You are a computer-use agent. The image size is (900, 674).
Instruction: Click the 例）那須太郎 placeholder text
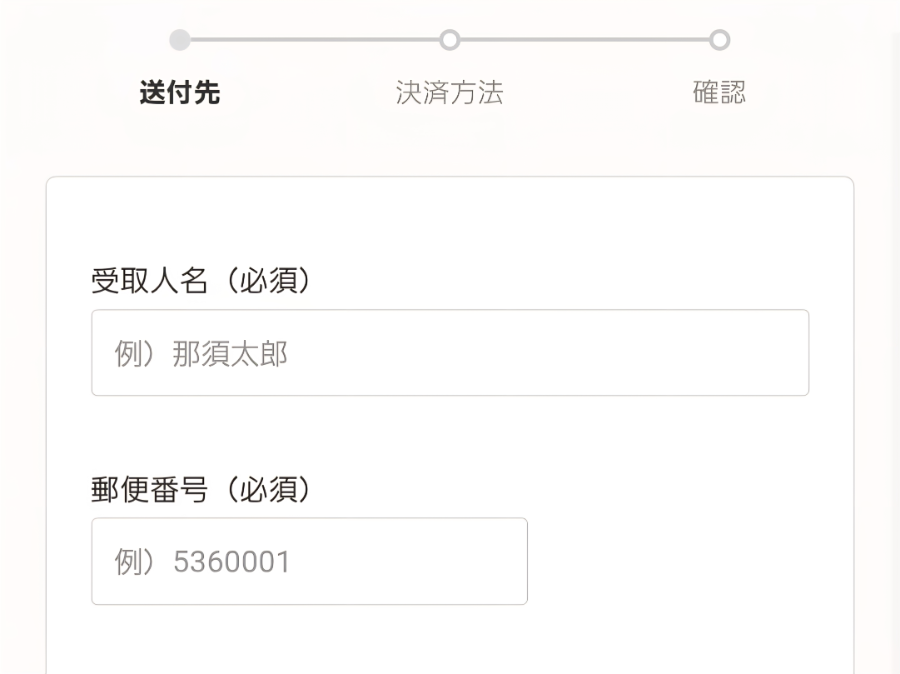[x=201, y=354]
